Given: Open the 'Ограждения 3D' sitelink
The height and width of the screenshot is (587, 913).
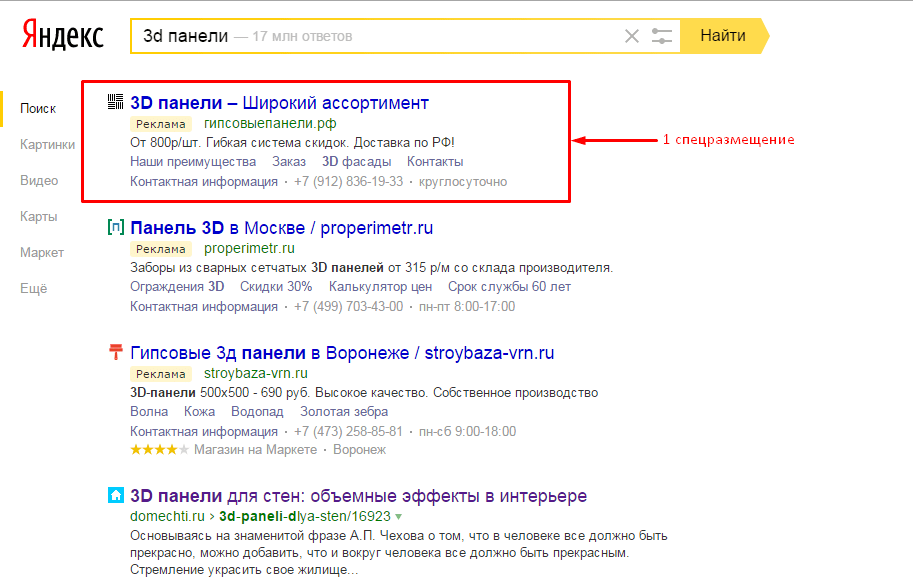Looking at the screenshot, I should (177, 287).
